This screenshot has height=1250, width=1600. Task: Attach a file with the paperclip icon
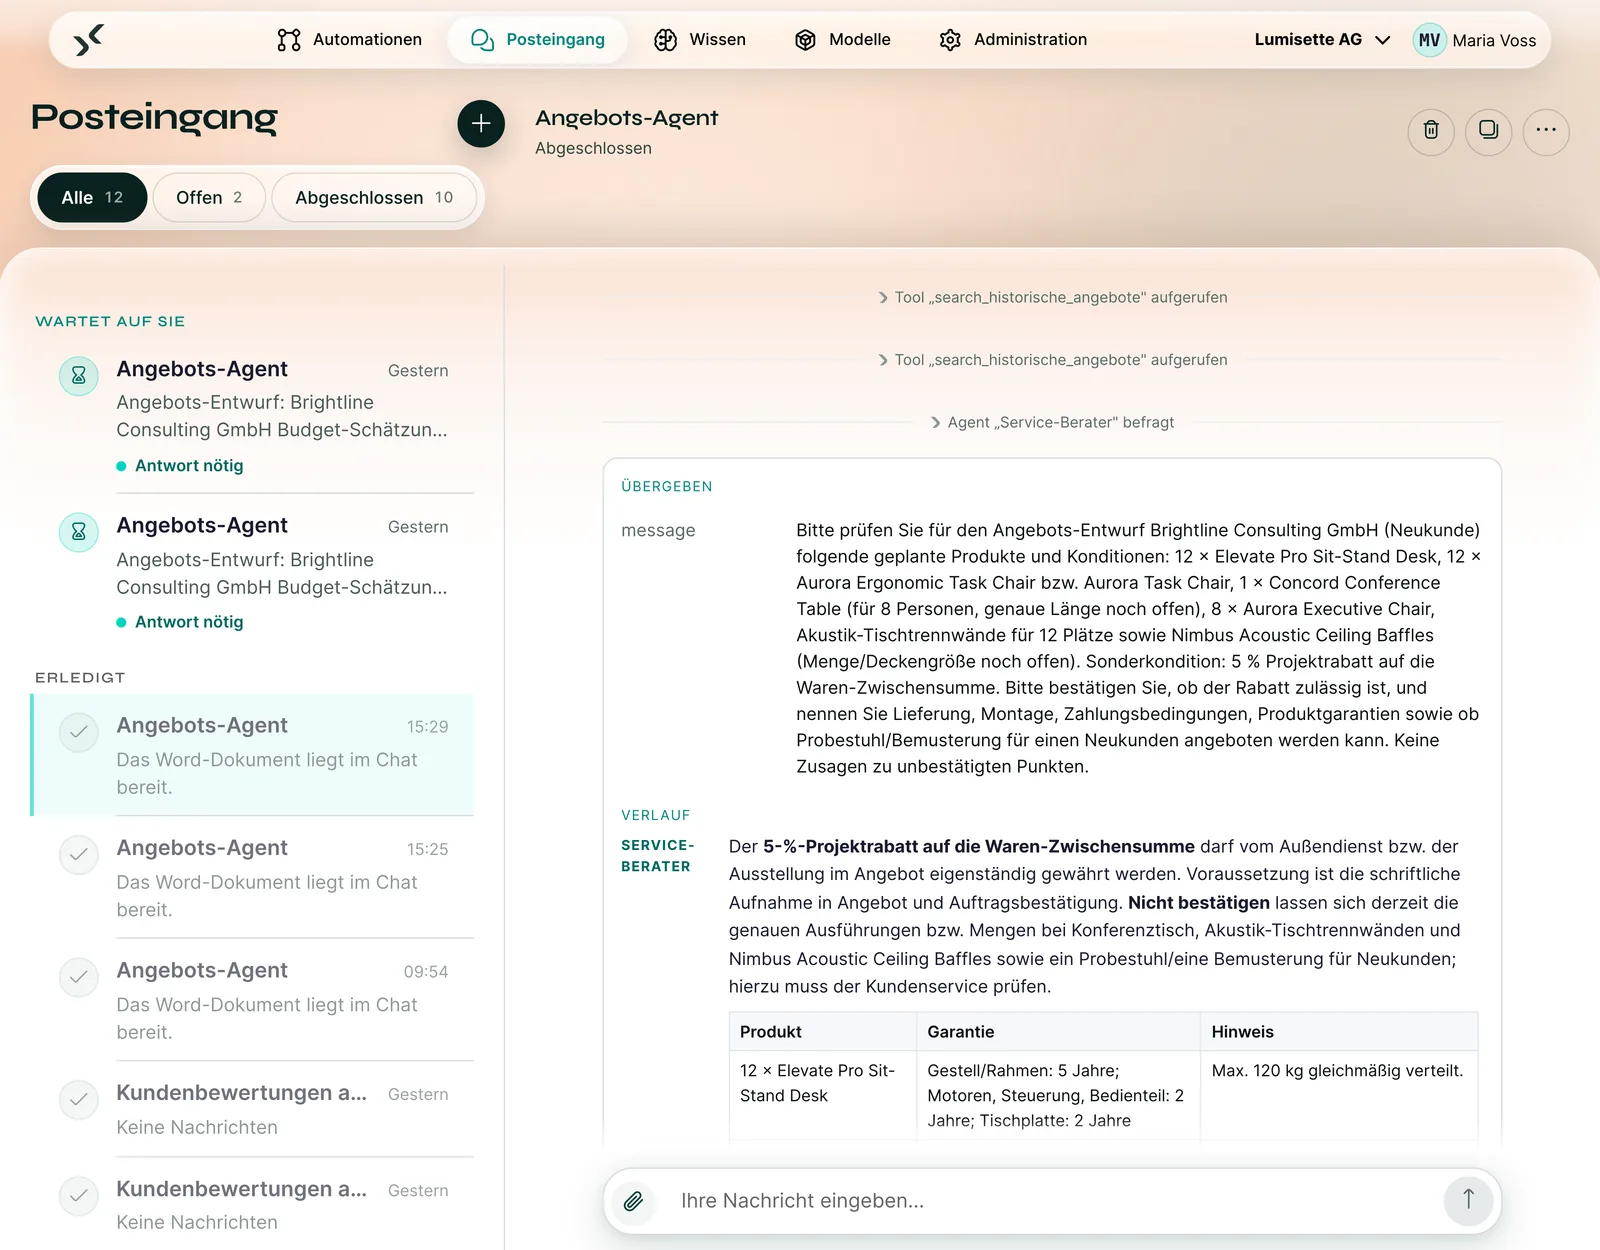(633, 1200)
